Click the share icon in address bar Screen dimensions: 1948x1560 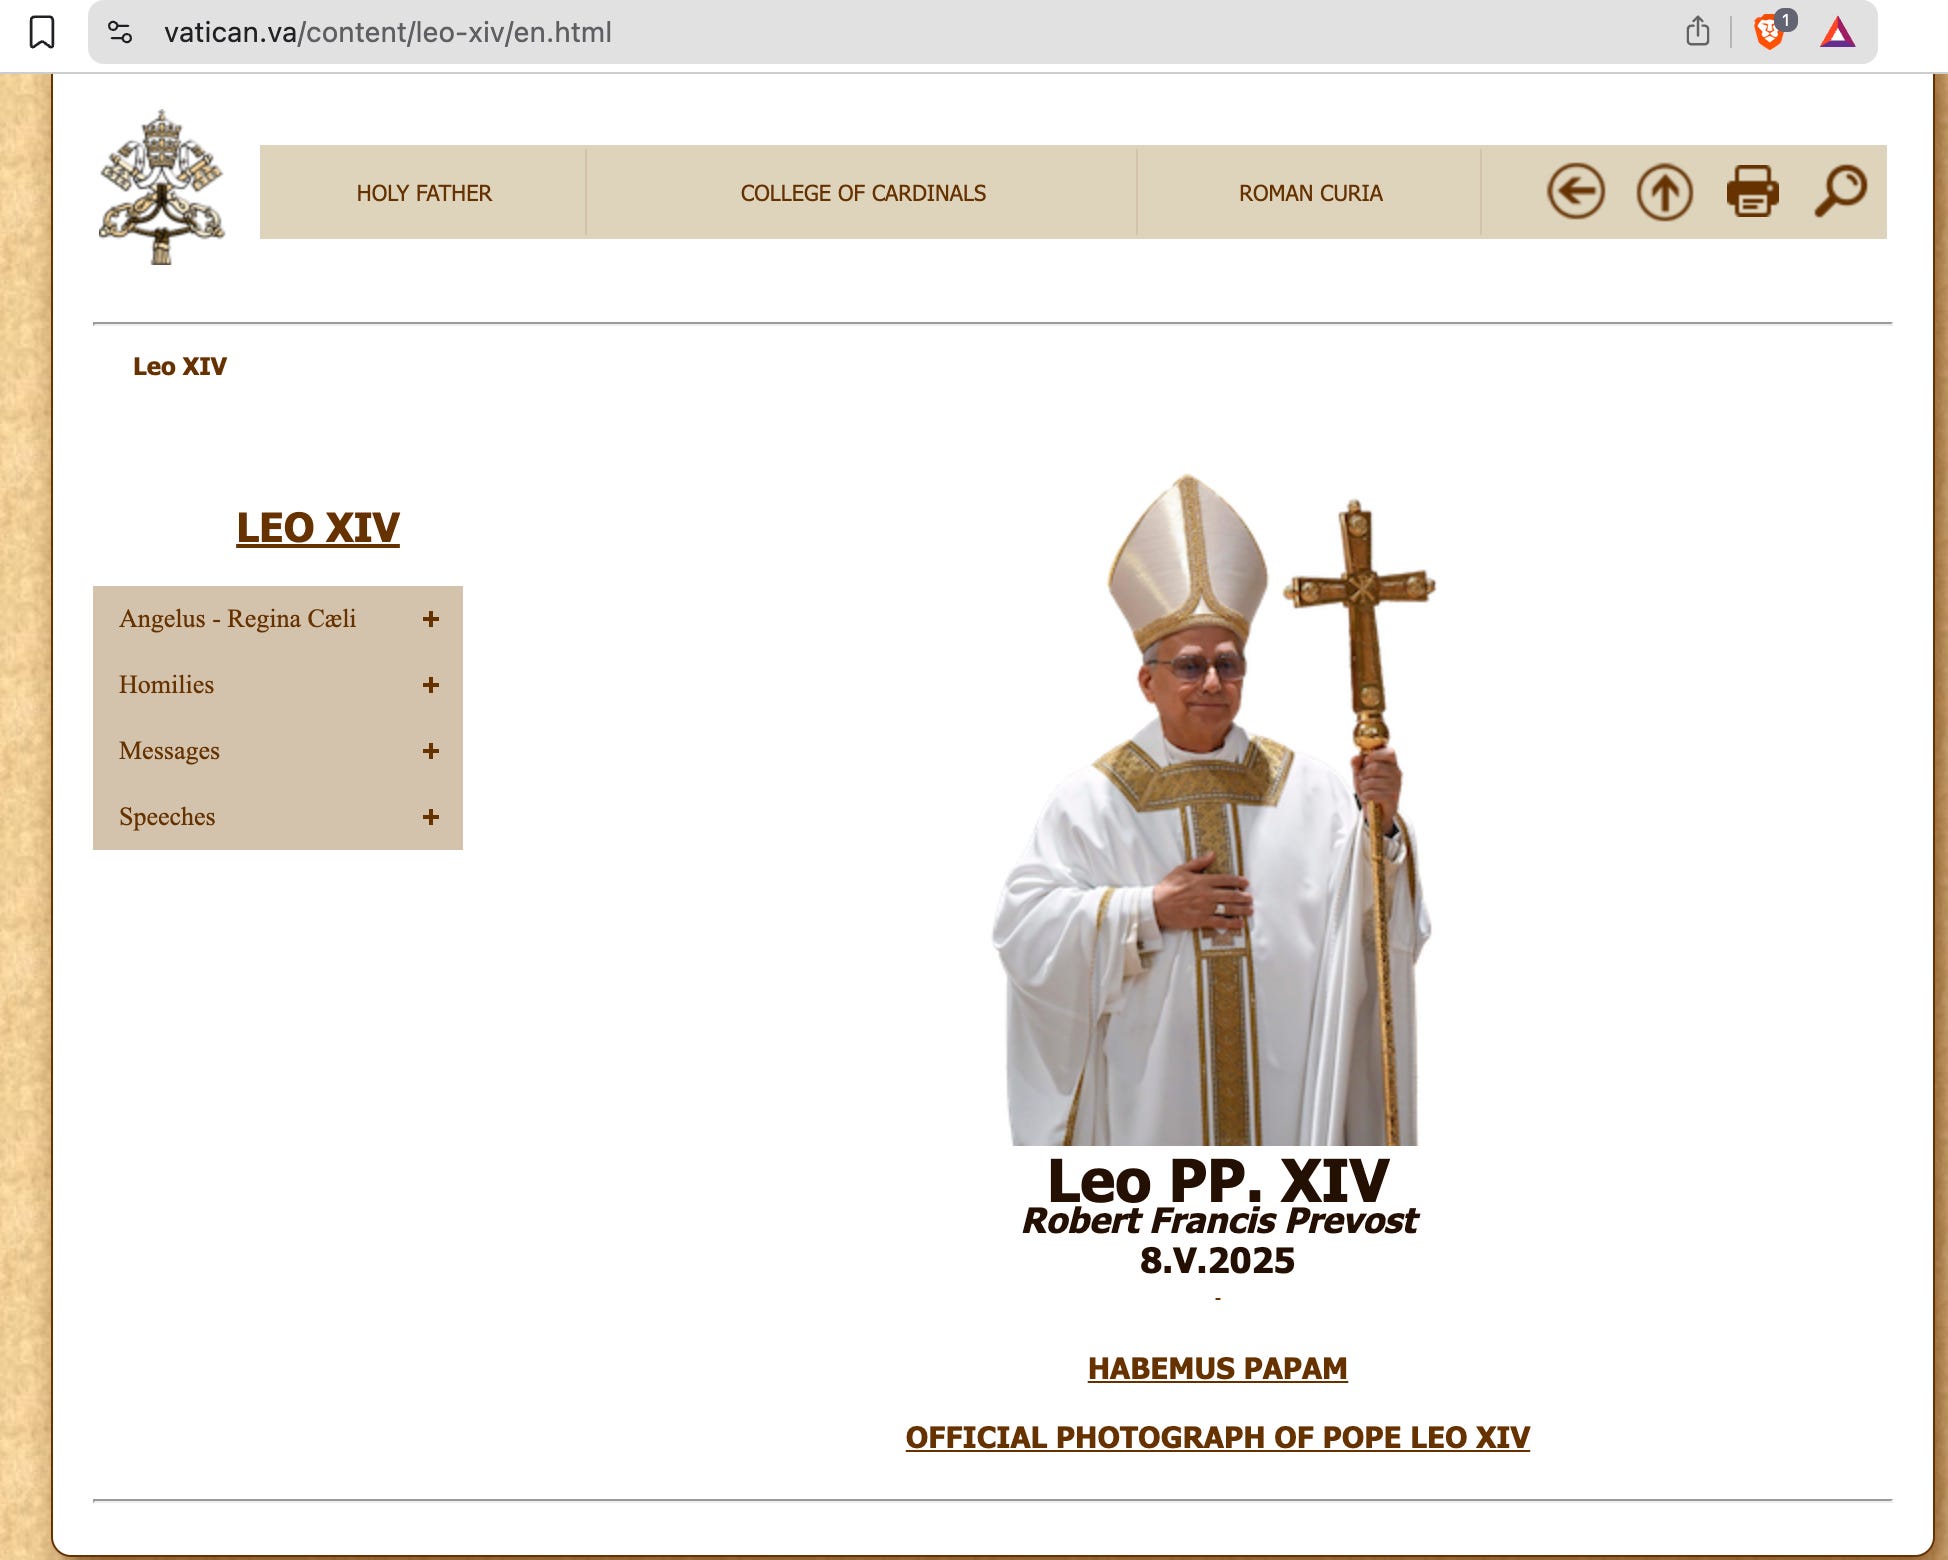pos(1697,31)
